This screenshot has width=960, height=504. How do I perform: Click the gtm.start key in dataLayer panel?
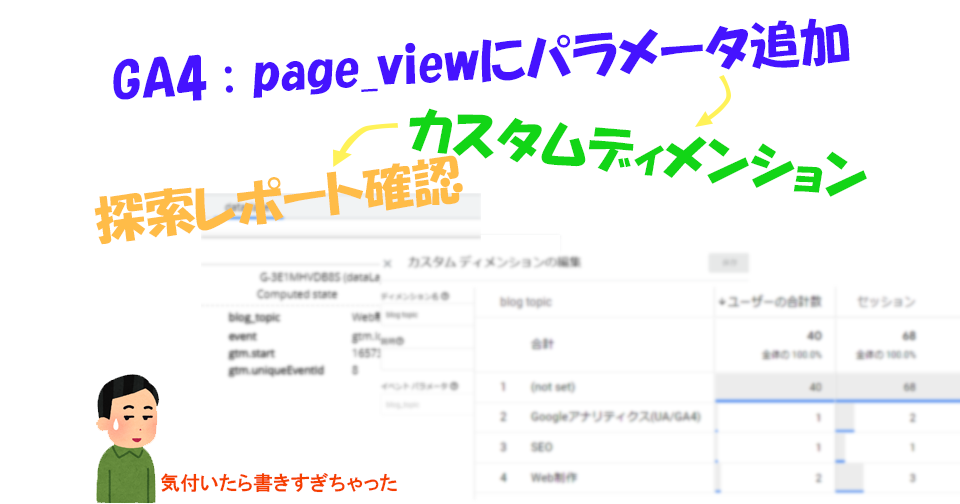(252, 353)
